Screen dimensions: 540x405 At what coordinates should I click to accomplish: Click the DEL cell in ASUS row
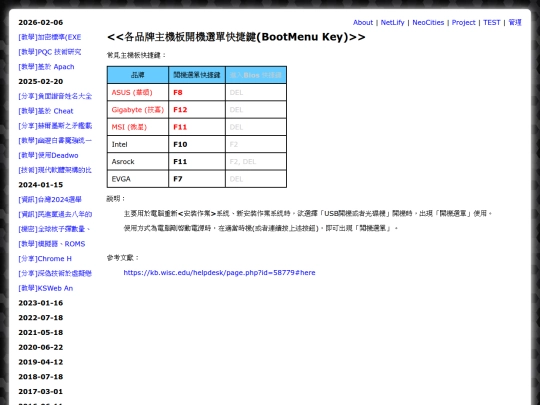(x=256, y=93)
